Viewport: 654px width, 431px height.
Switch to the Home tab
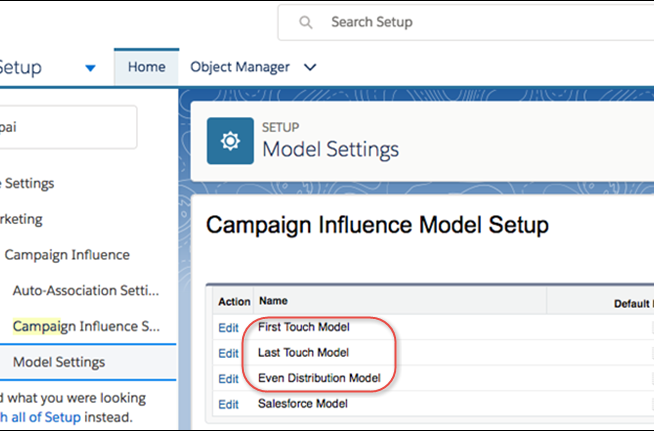tap(146, 67)
